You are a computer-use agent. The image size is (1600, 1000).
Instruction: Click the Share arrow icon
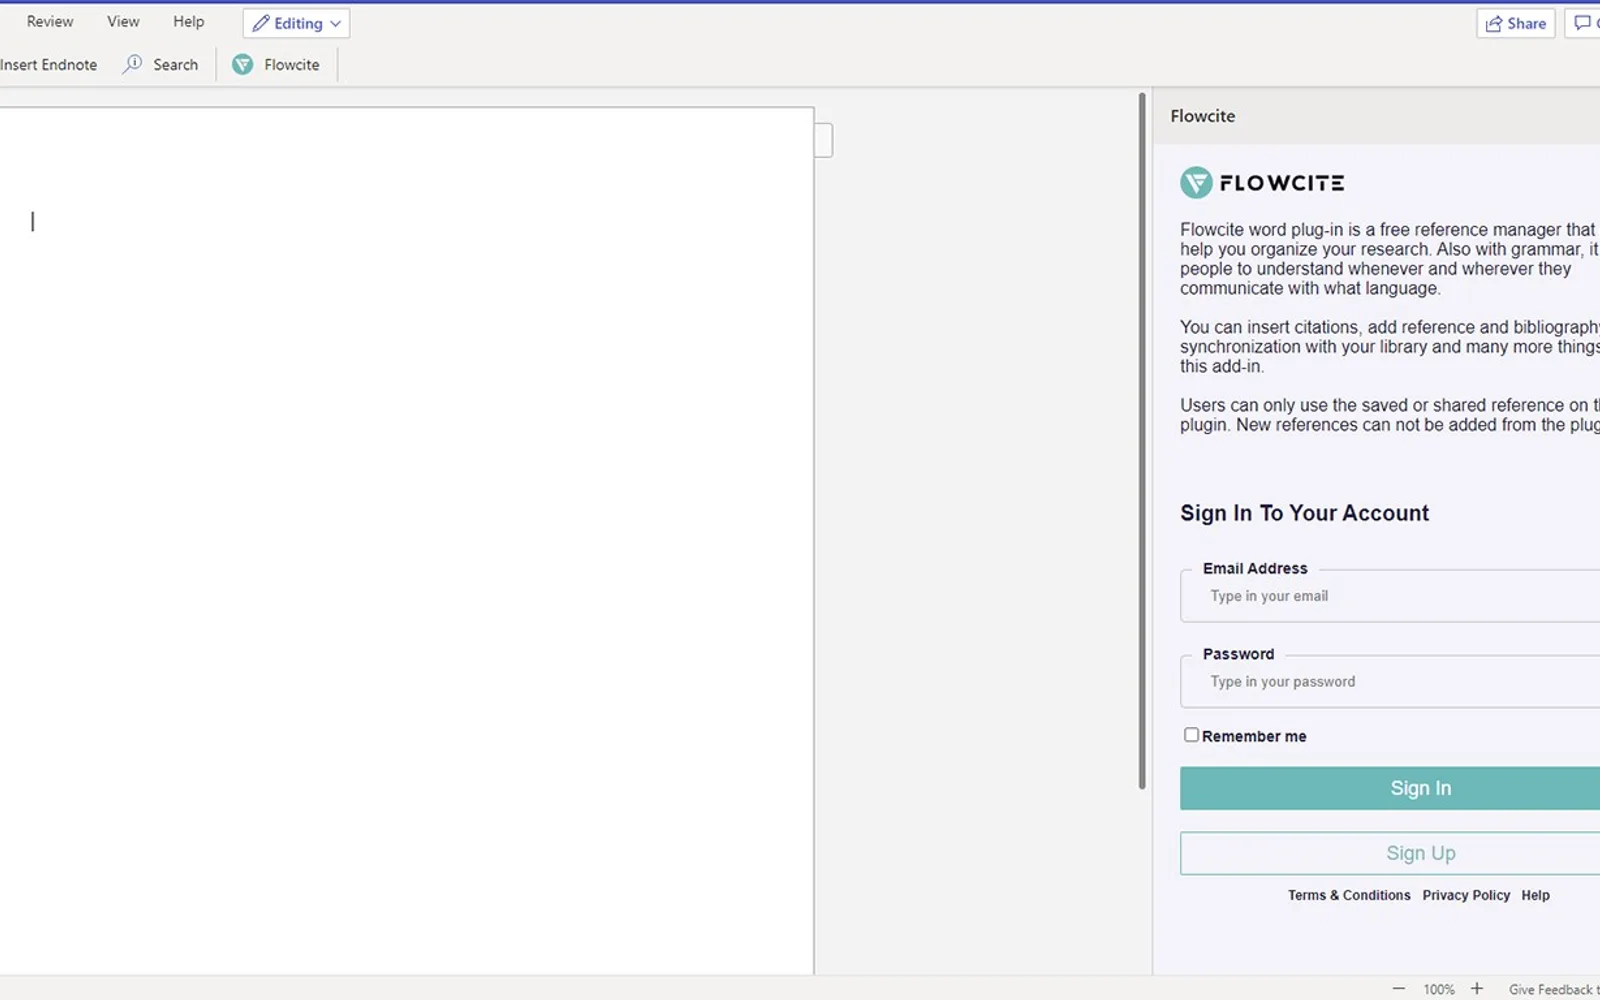click(1494, 23)
